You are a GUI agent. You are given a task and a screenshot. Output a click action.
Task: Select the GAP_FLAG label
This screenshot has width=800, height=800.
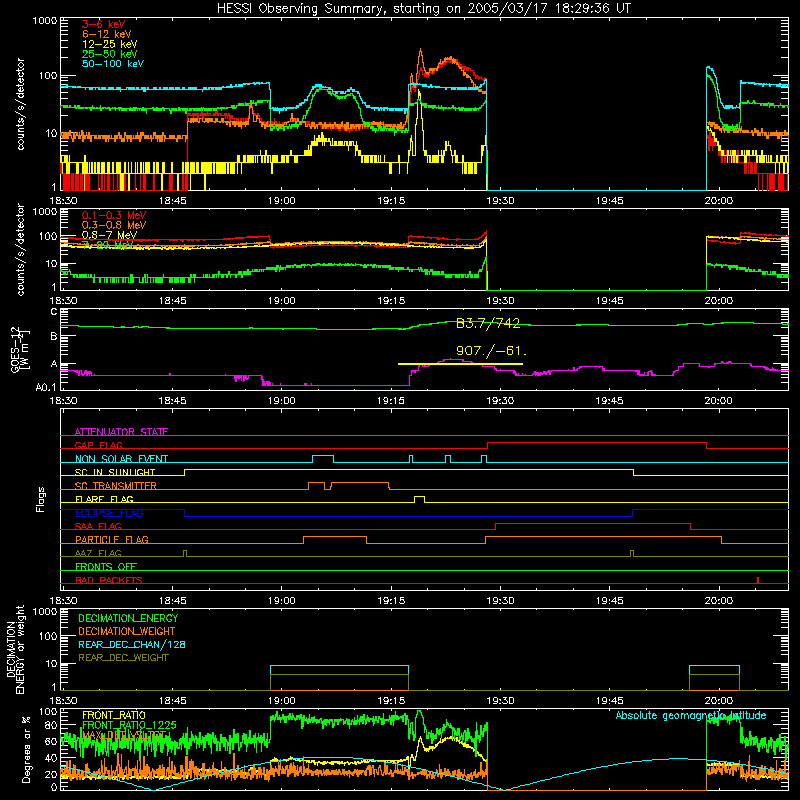tap(98, 445)
